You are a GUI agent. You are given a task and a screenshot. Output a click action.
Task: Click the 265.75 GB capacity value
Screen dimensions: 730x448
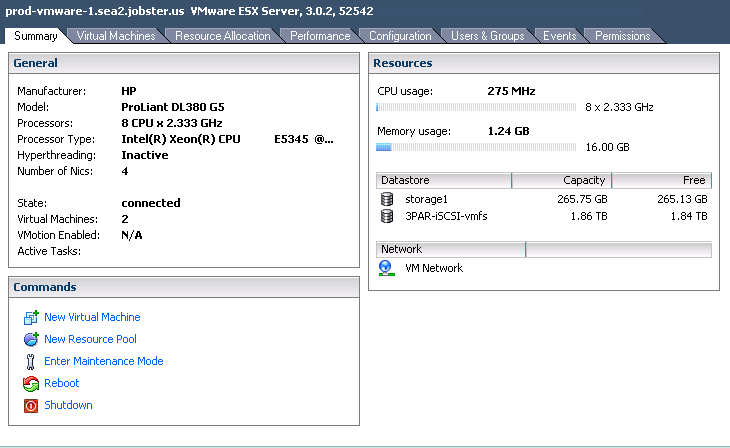(x=582, y=199)
